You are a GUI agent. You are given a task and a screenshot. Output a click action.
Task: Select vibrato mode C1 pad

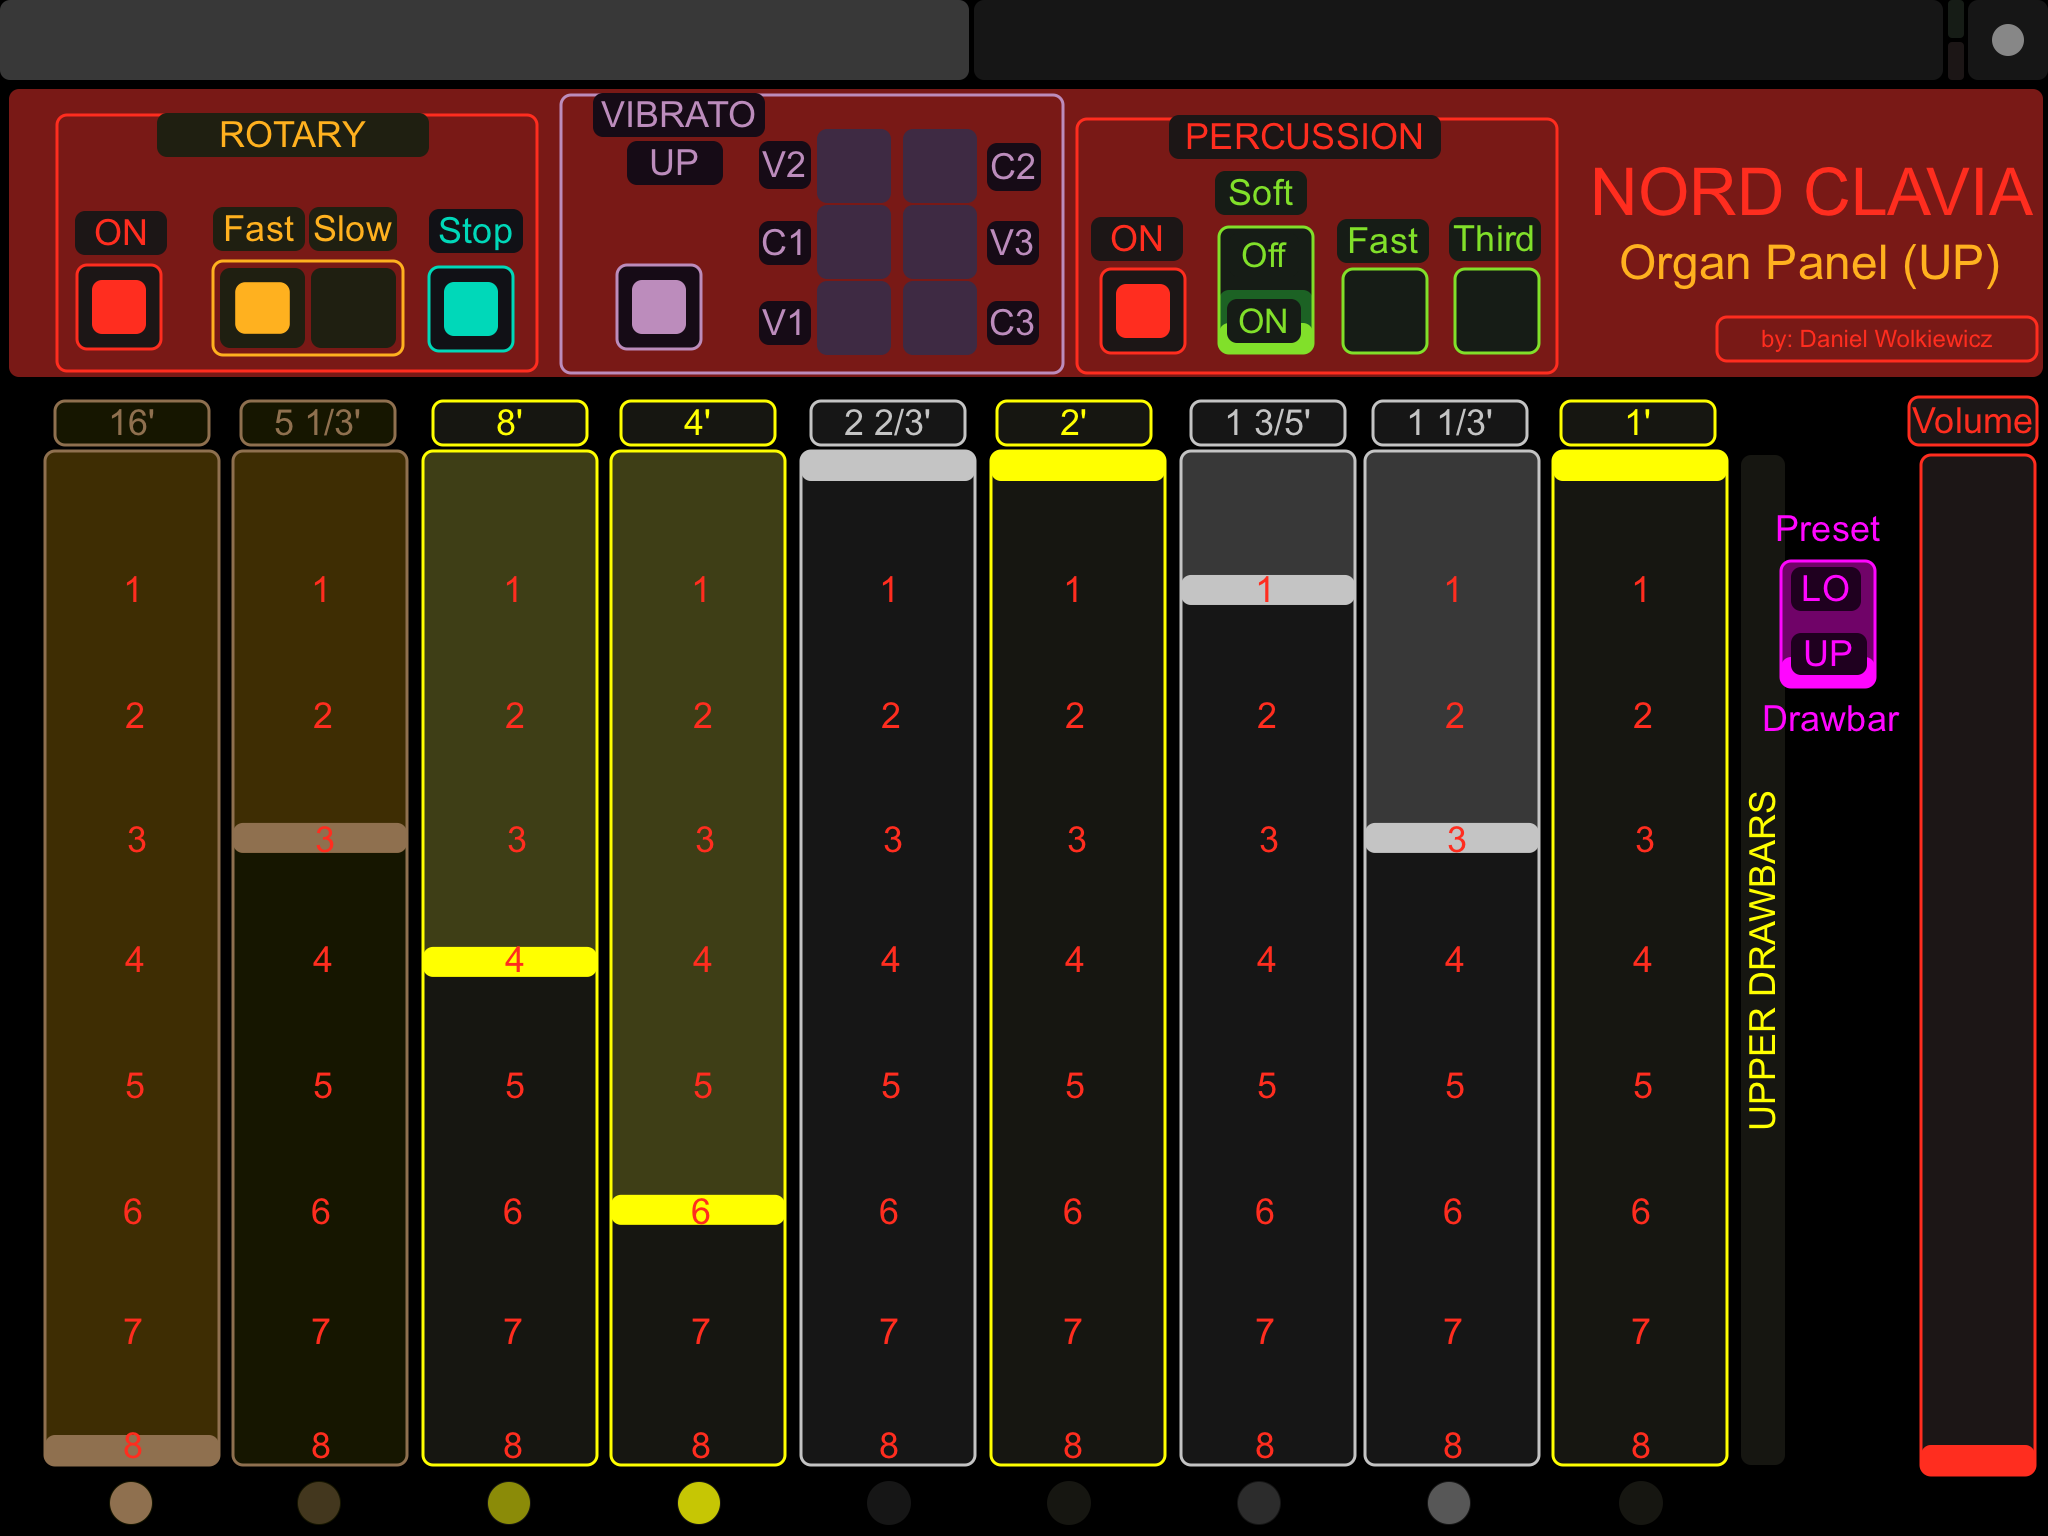click(854, 242)
